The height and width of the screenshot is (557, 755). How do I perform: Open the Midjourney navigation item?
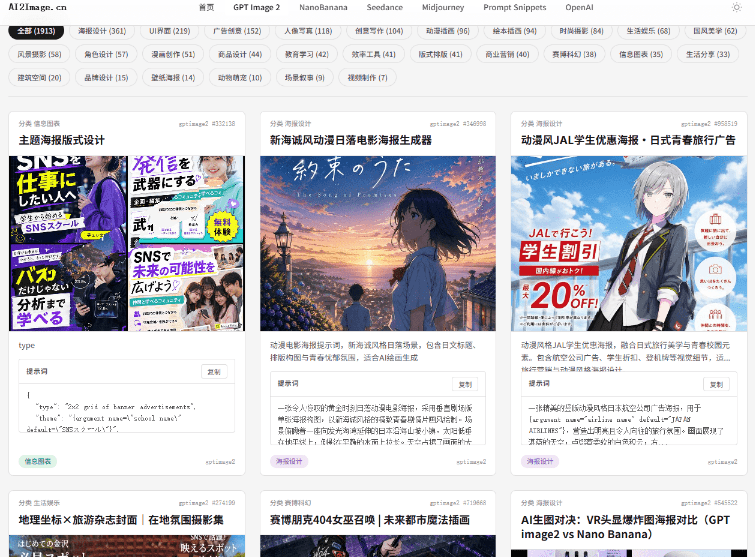[x=443, y=7]
